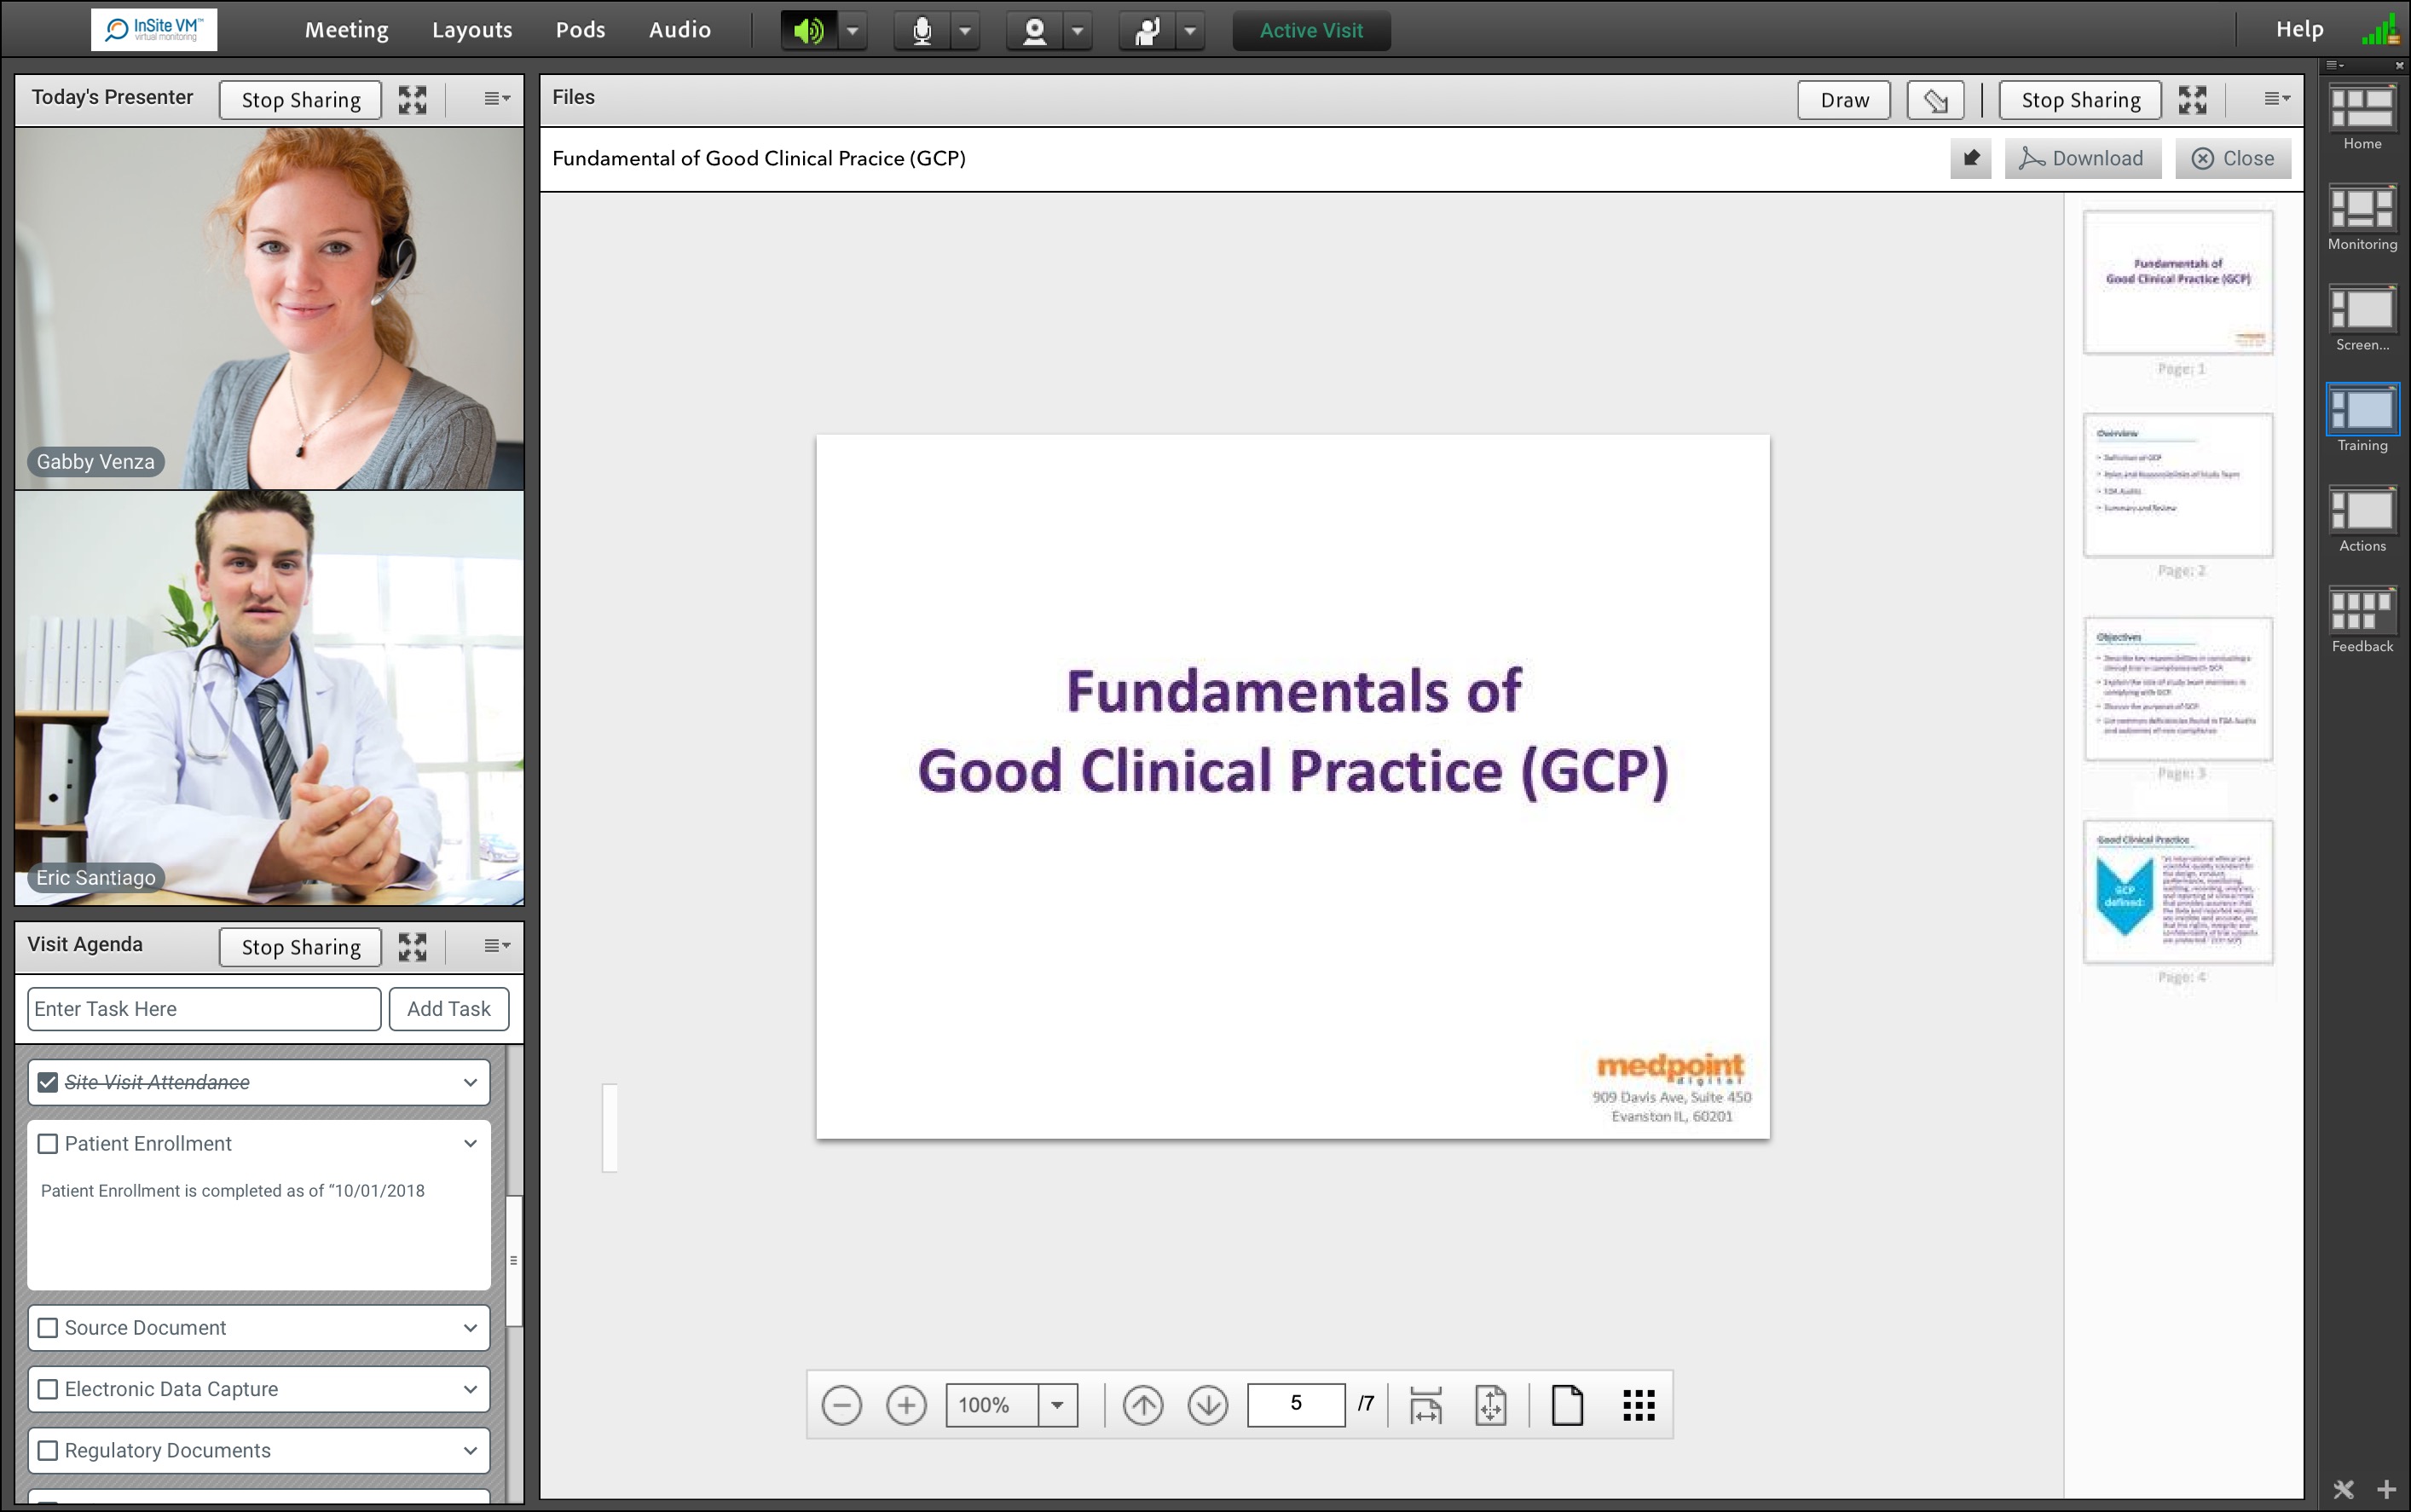Toggle the speaker audio icon
Image resolution: width=2411 pixels, height=1512 pixels.
[809, 31]
